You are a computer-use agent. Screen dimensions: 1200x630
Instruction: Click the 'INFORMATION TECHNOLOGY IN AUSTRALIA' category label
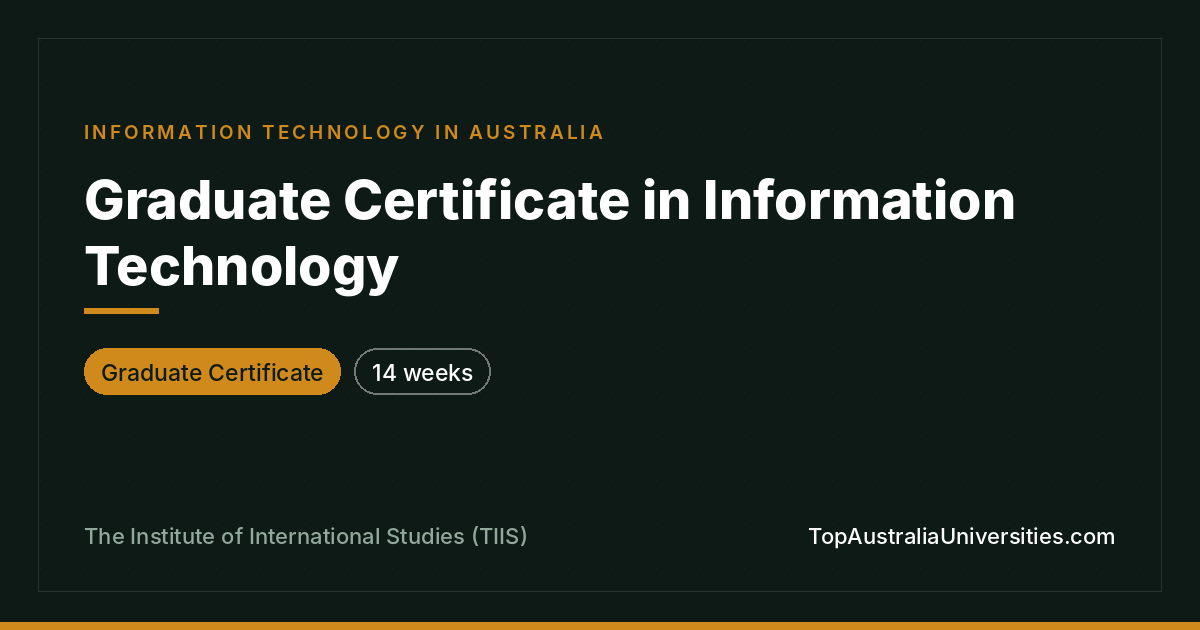(344, 132)
